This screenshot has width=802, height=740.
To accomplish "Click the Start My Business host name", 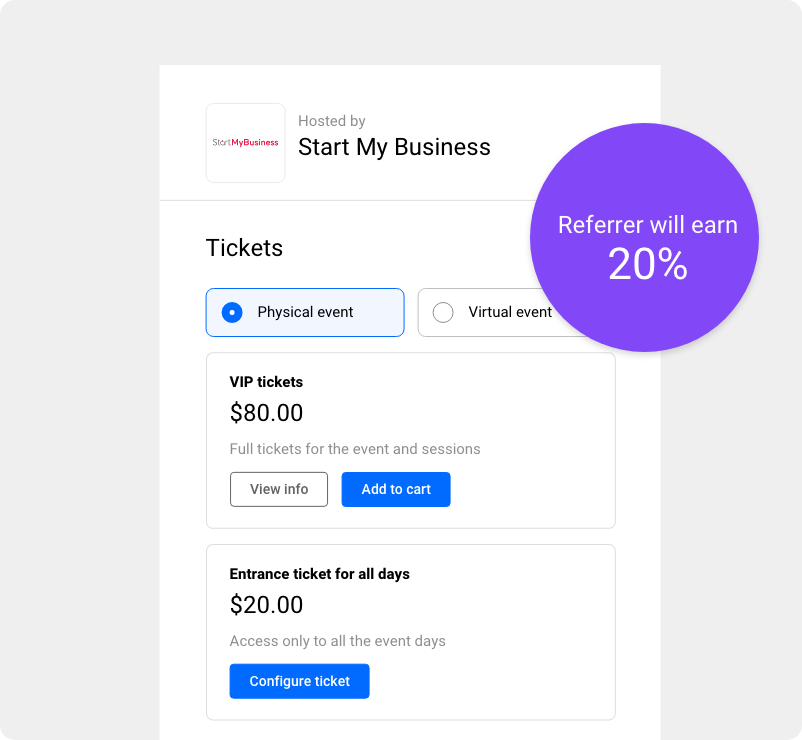I will [x=394, y=147].
